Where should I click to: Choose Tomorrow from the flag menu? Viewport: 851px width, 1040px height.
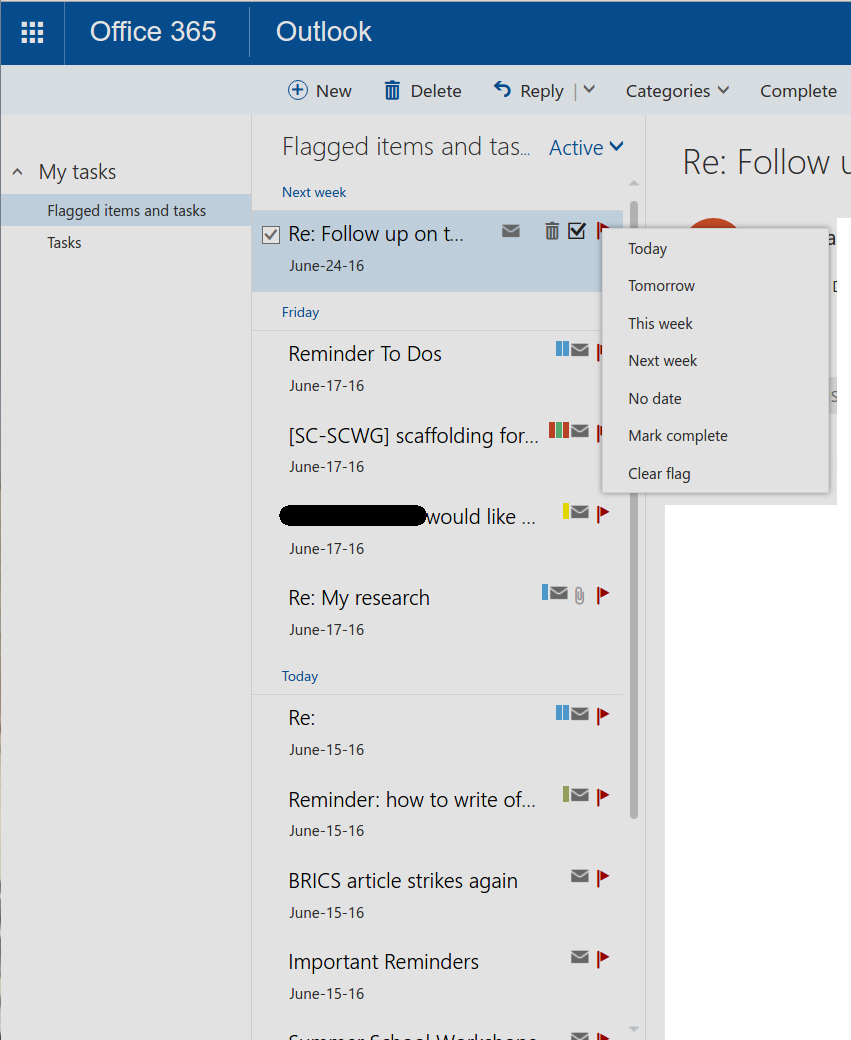pos(715,286)
